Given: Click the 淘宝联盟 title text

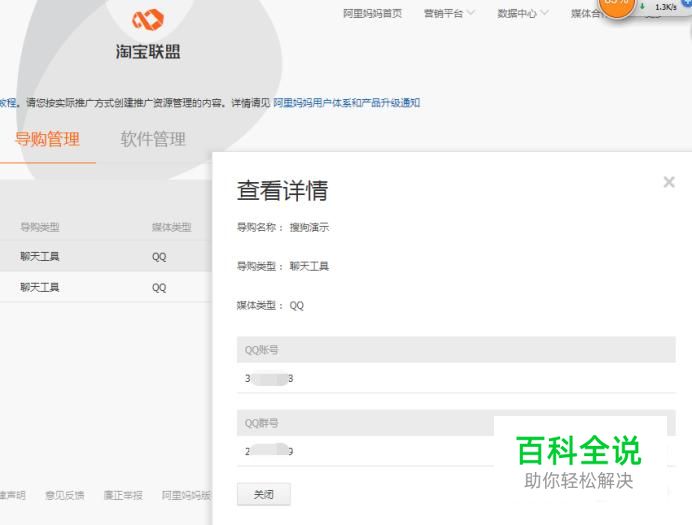Looking at the screenshot, I should (148, 52).
